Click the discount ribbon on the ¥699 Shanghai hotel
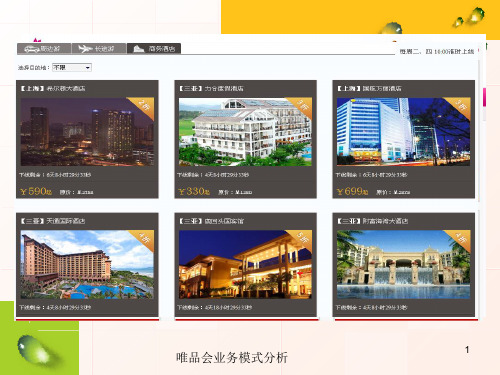 [459, 107]
